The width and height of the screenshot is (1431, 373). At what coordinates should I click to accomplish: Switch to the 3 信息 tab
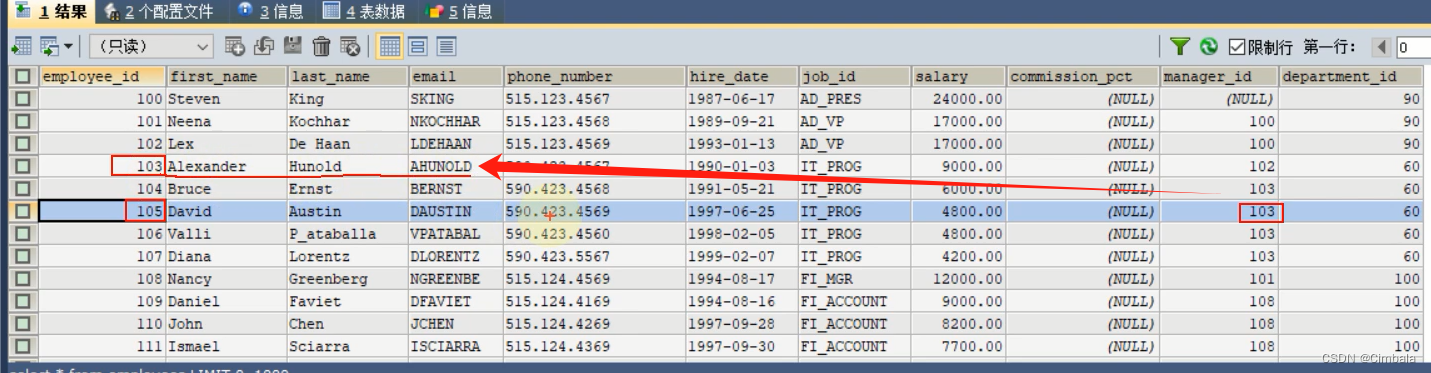click(271, 12)
